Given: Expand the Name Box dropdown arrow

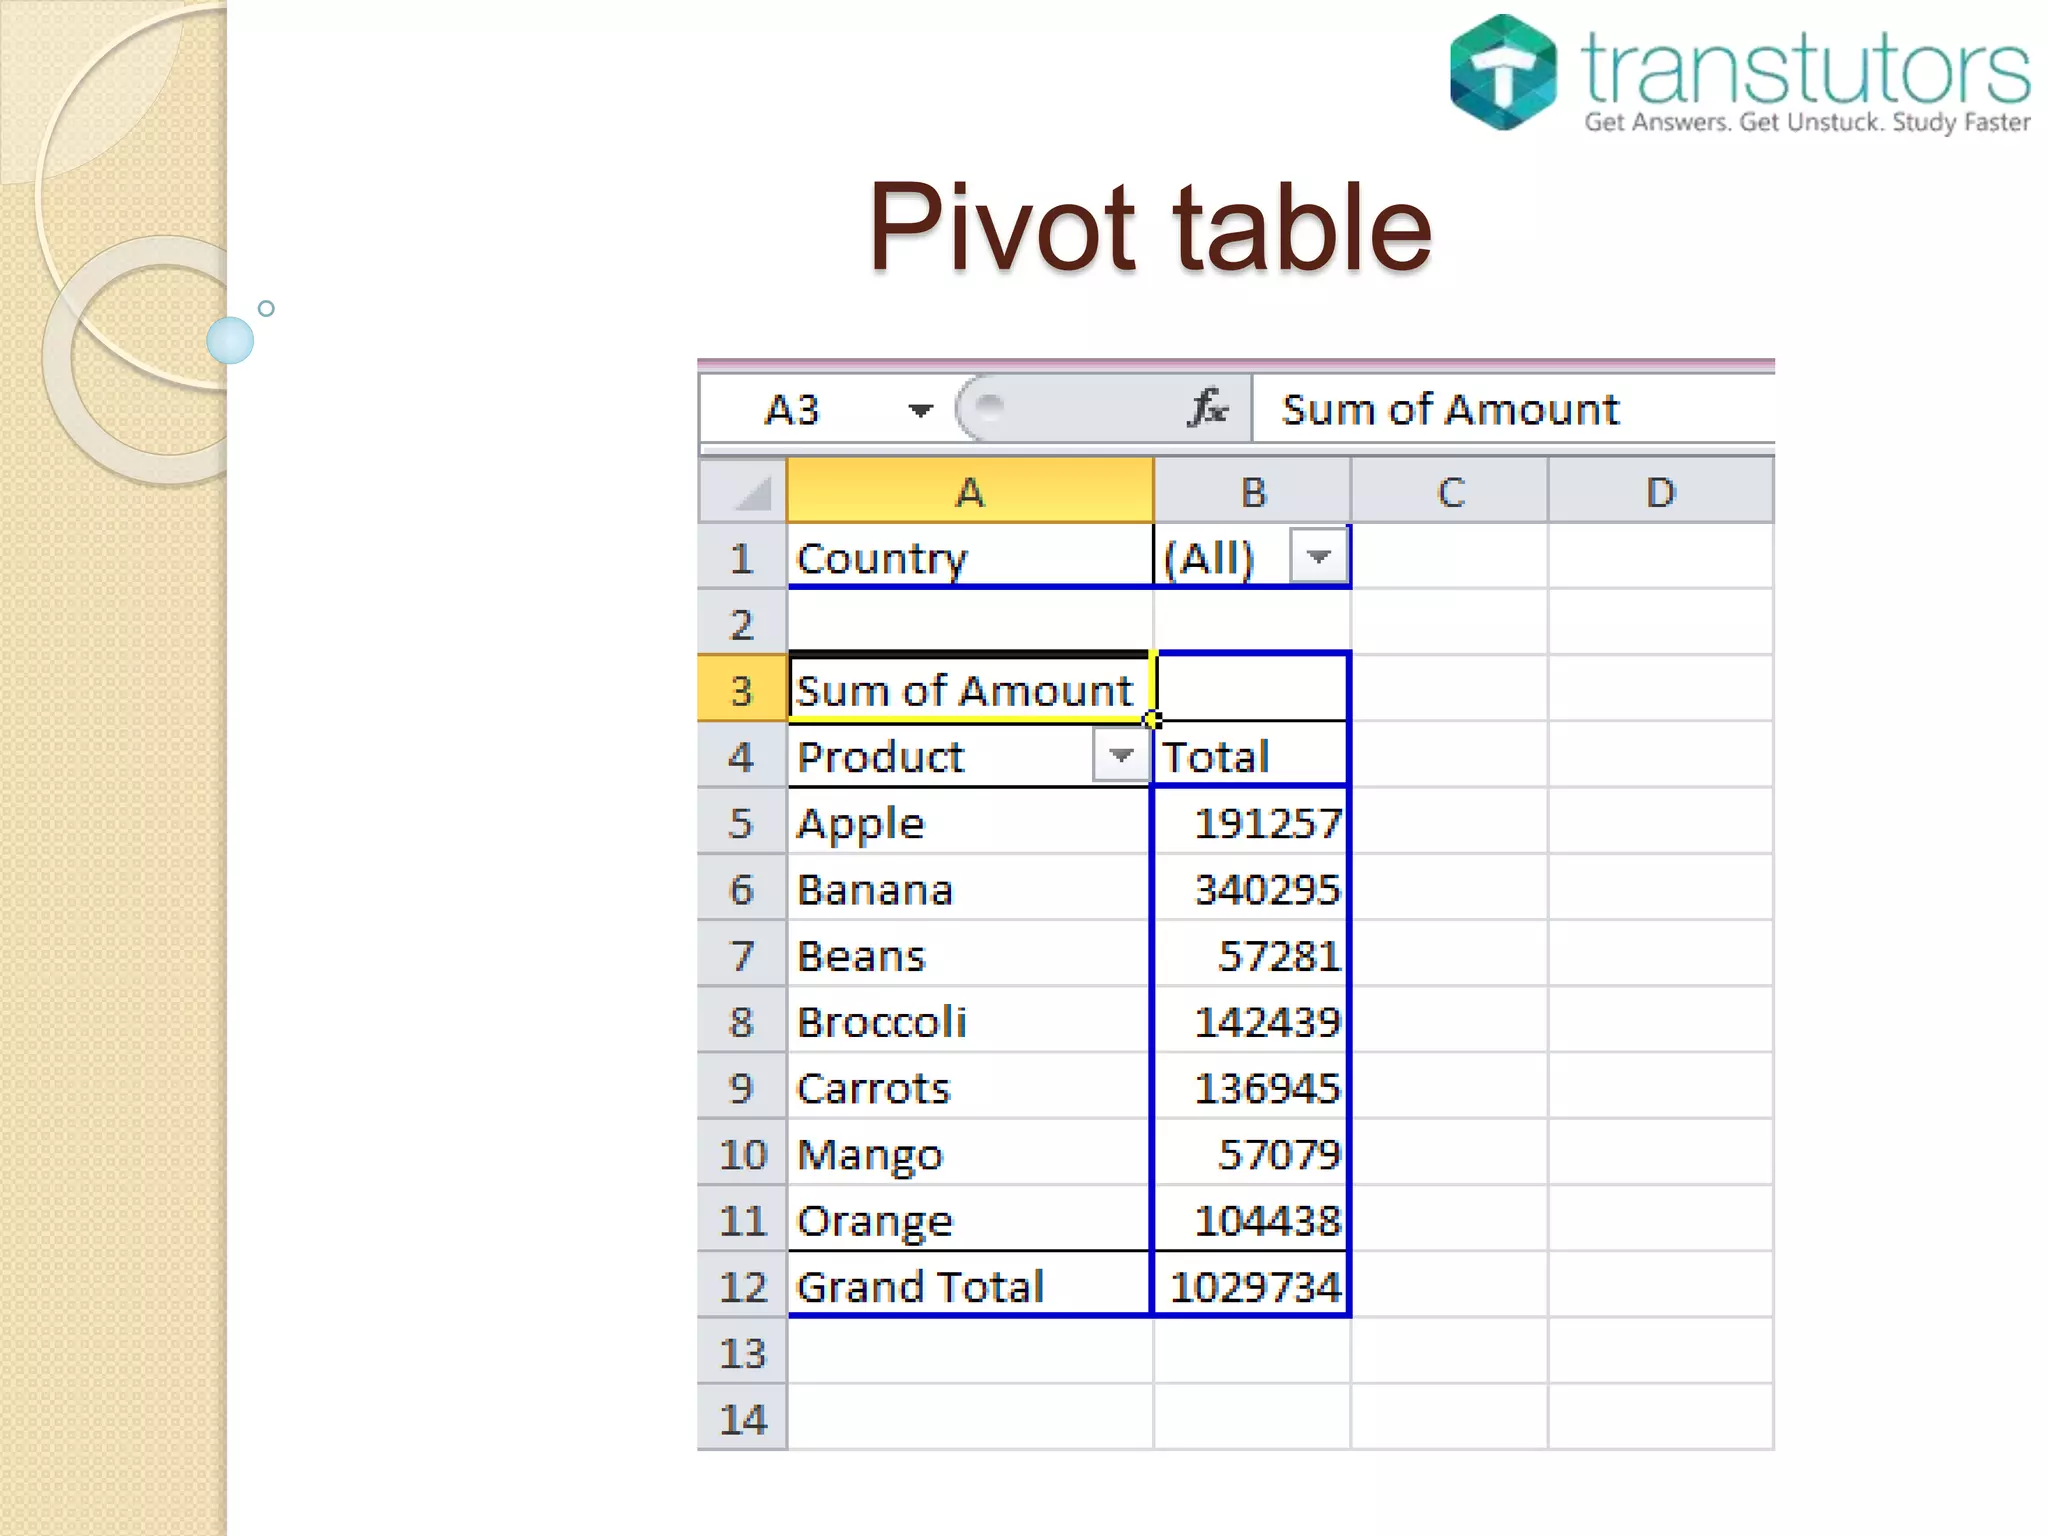Looking at the screenshot, I should pos(920,409).
